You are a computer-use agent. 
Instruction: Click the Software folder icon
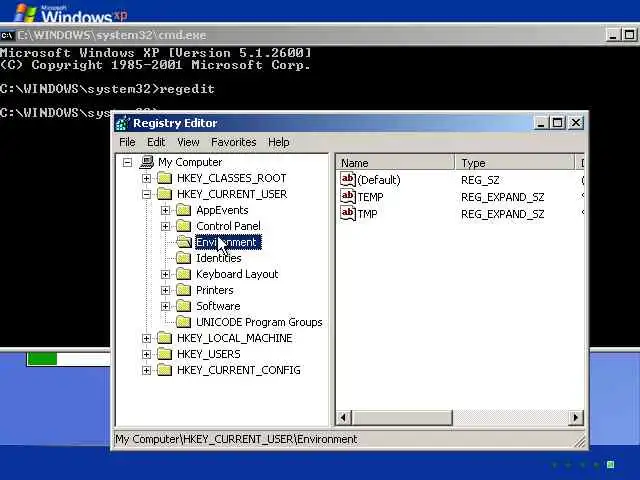(184, 306)
